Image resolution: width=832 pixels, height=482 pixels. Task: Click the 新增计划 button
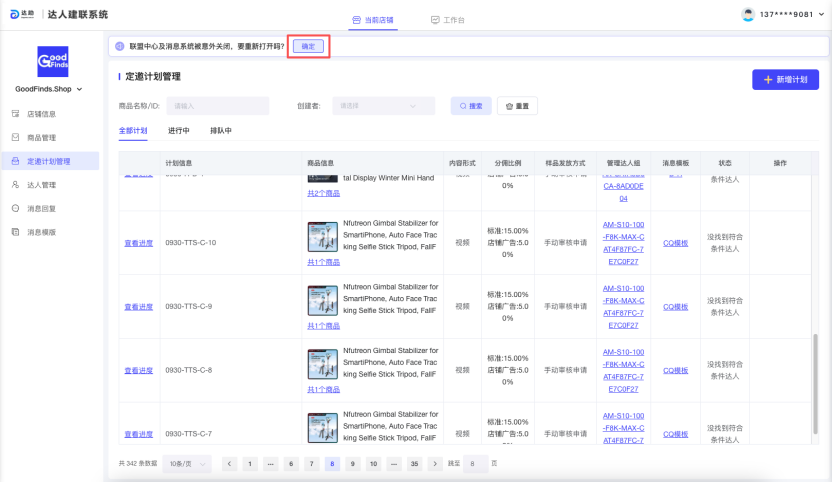point(785,79)
